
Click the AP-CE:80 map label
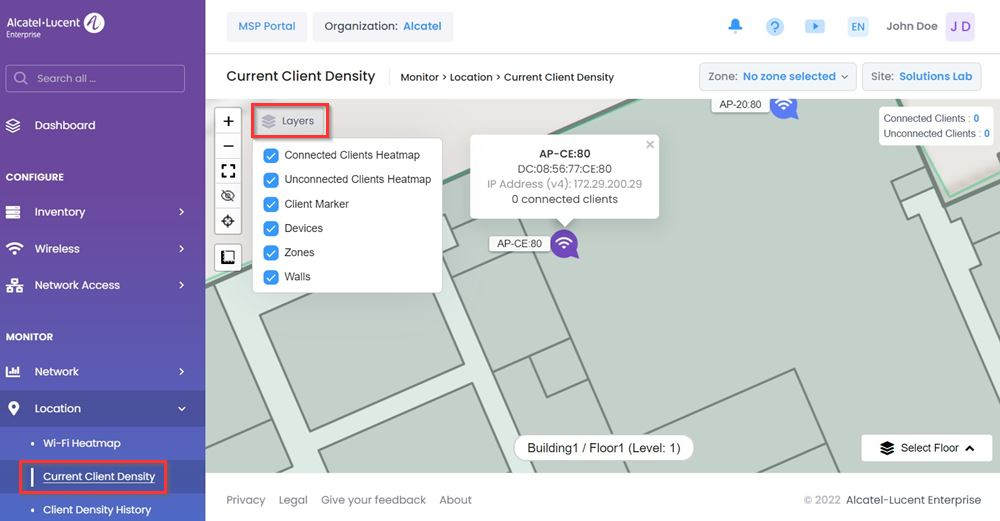519,244
